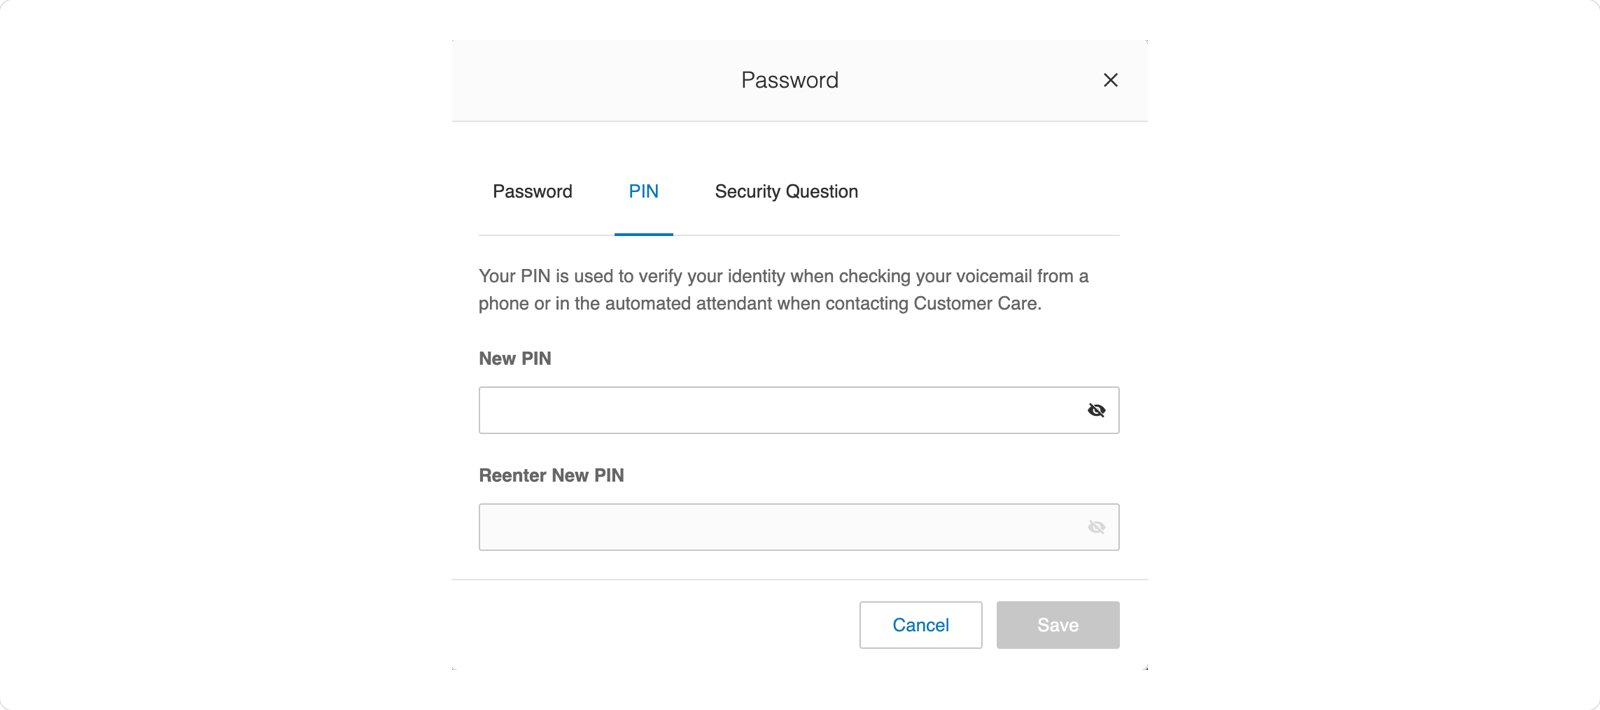Switch to the Password tab
The height and width of the screenshot is (710, 1600).
[532, 191]
